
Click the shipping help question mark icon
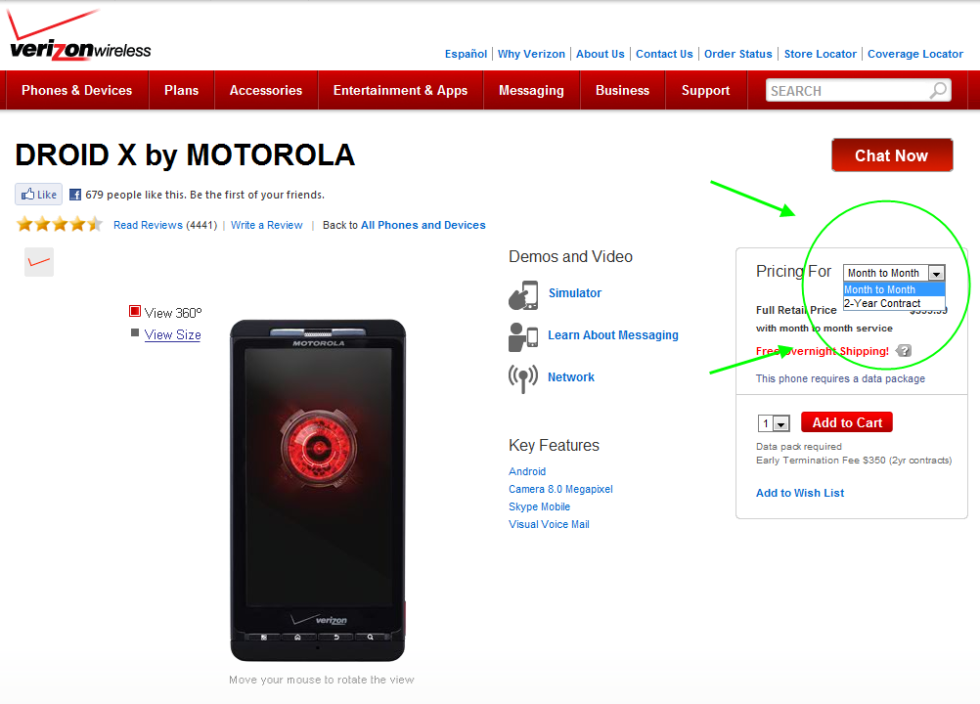pos(904,351)
